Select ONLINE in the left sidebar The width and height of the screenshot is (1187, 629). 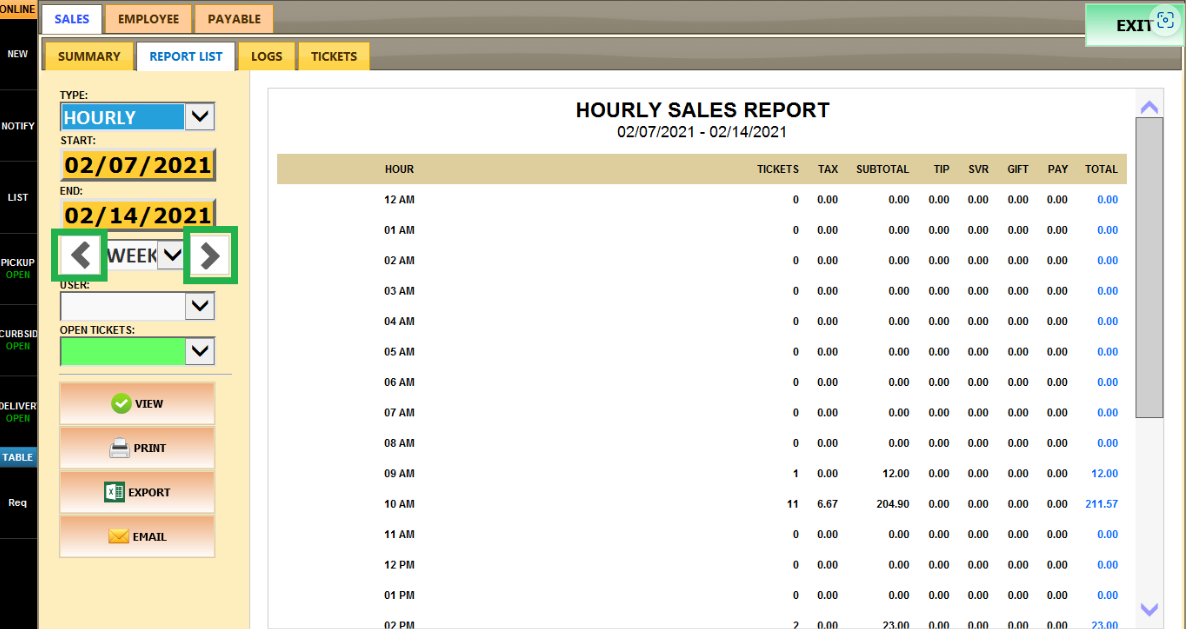(18, 8)
